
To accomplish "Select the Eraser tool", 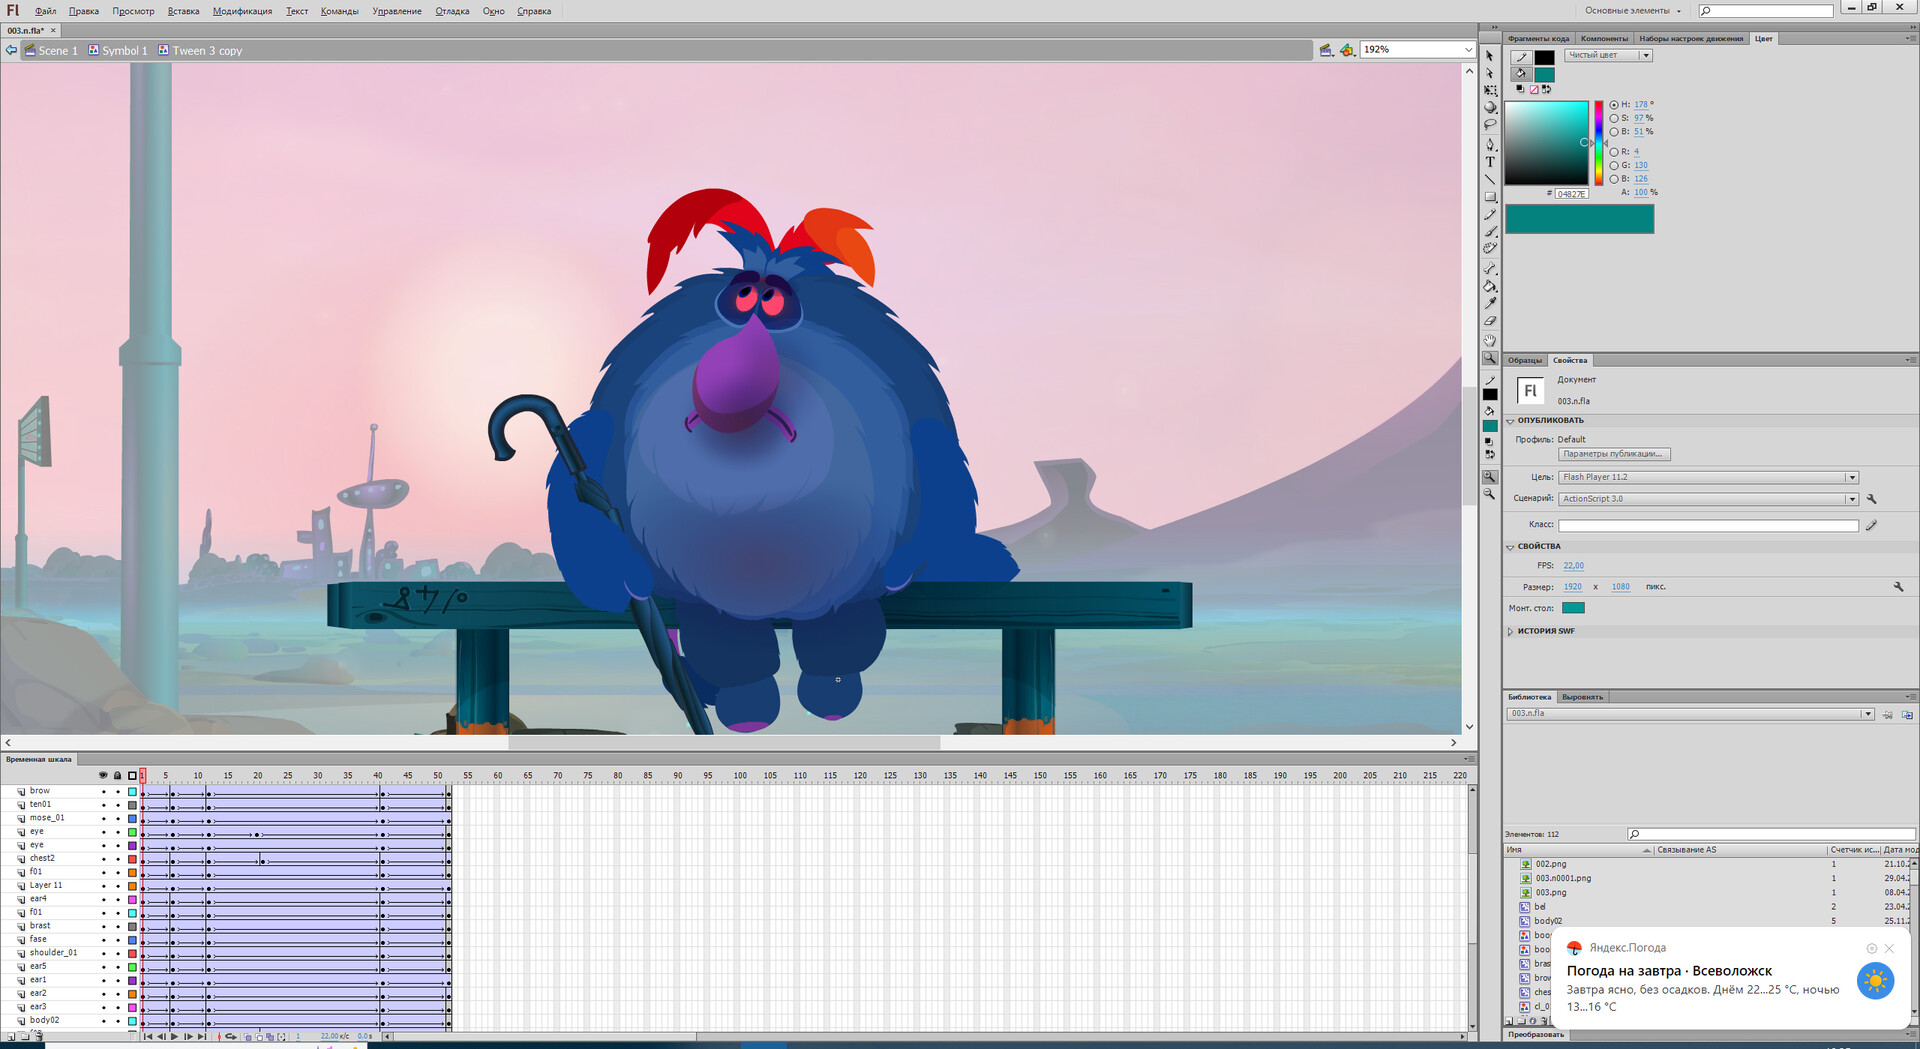I will (1490, 320).
